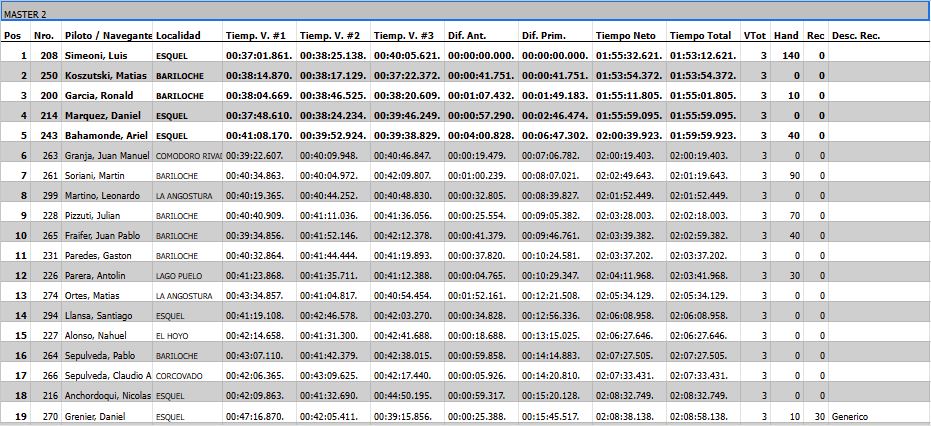Click the Generico cell in Grenier's row
The image size is (931, 426).
coord(850,416)
